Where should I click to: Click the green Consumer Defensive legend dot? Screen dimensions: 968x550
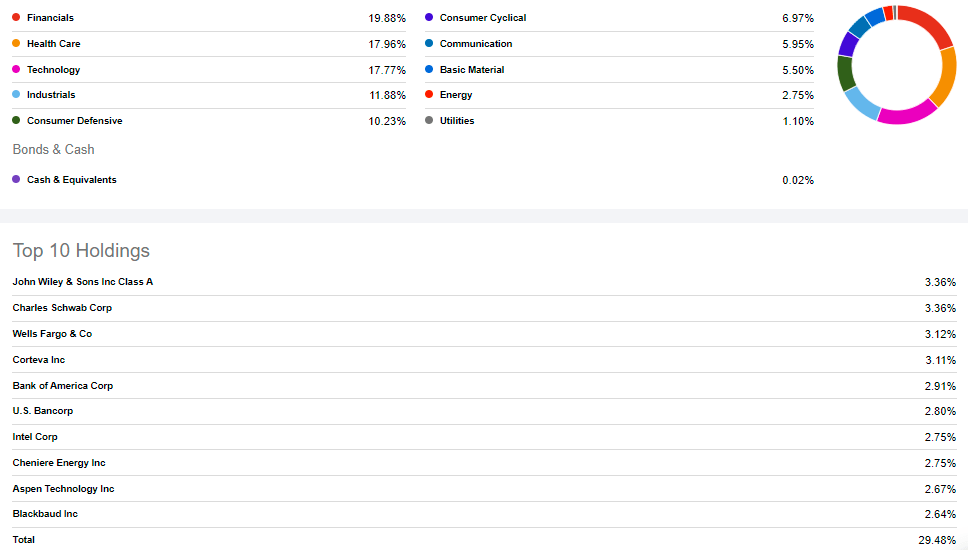click(16, 120)
